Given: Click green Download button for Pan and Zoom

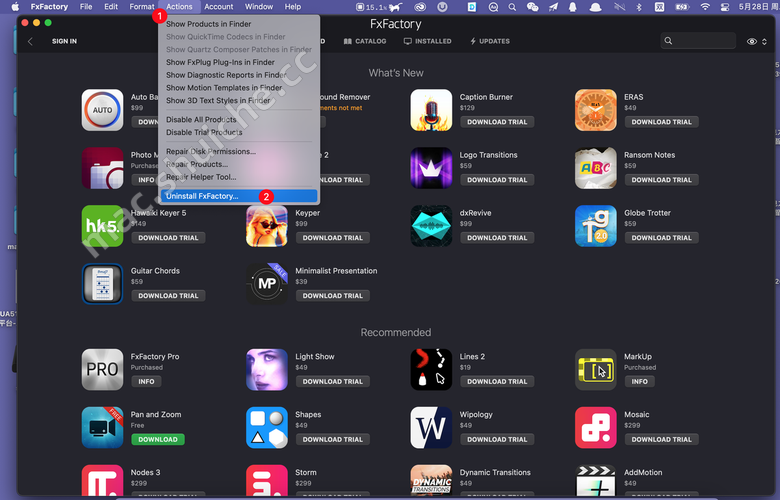Looking at the screenshot, I should point(158,439).
